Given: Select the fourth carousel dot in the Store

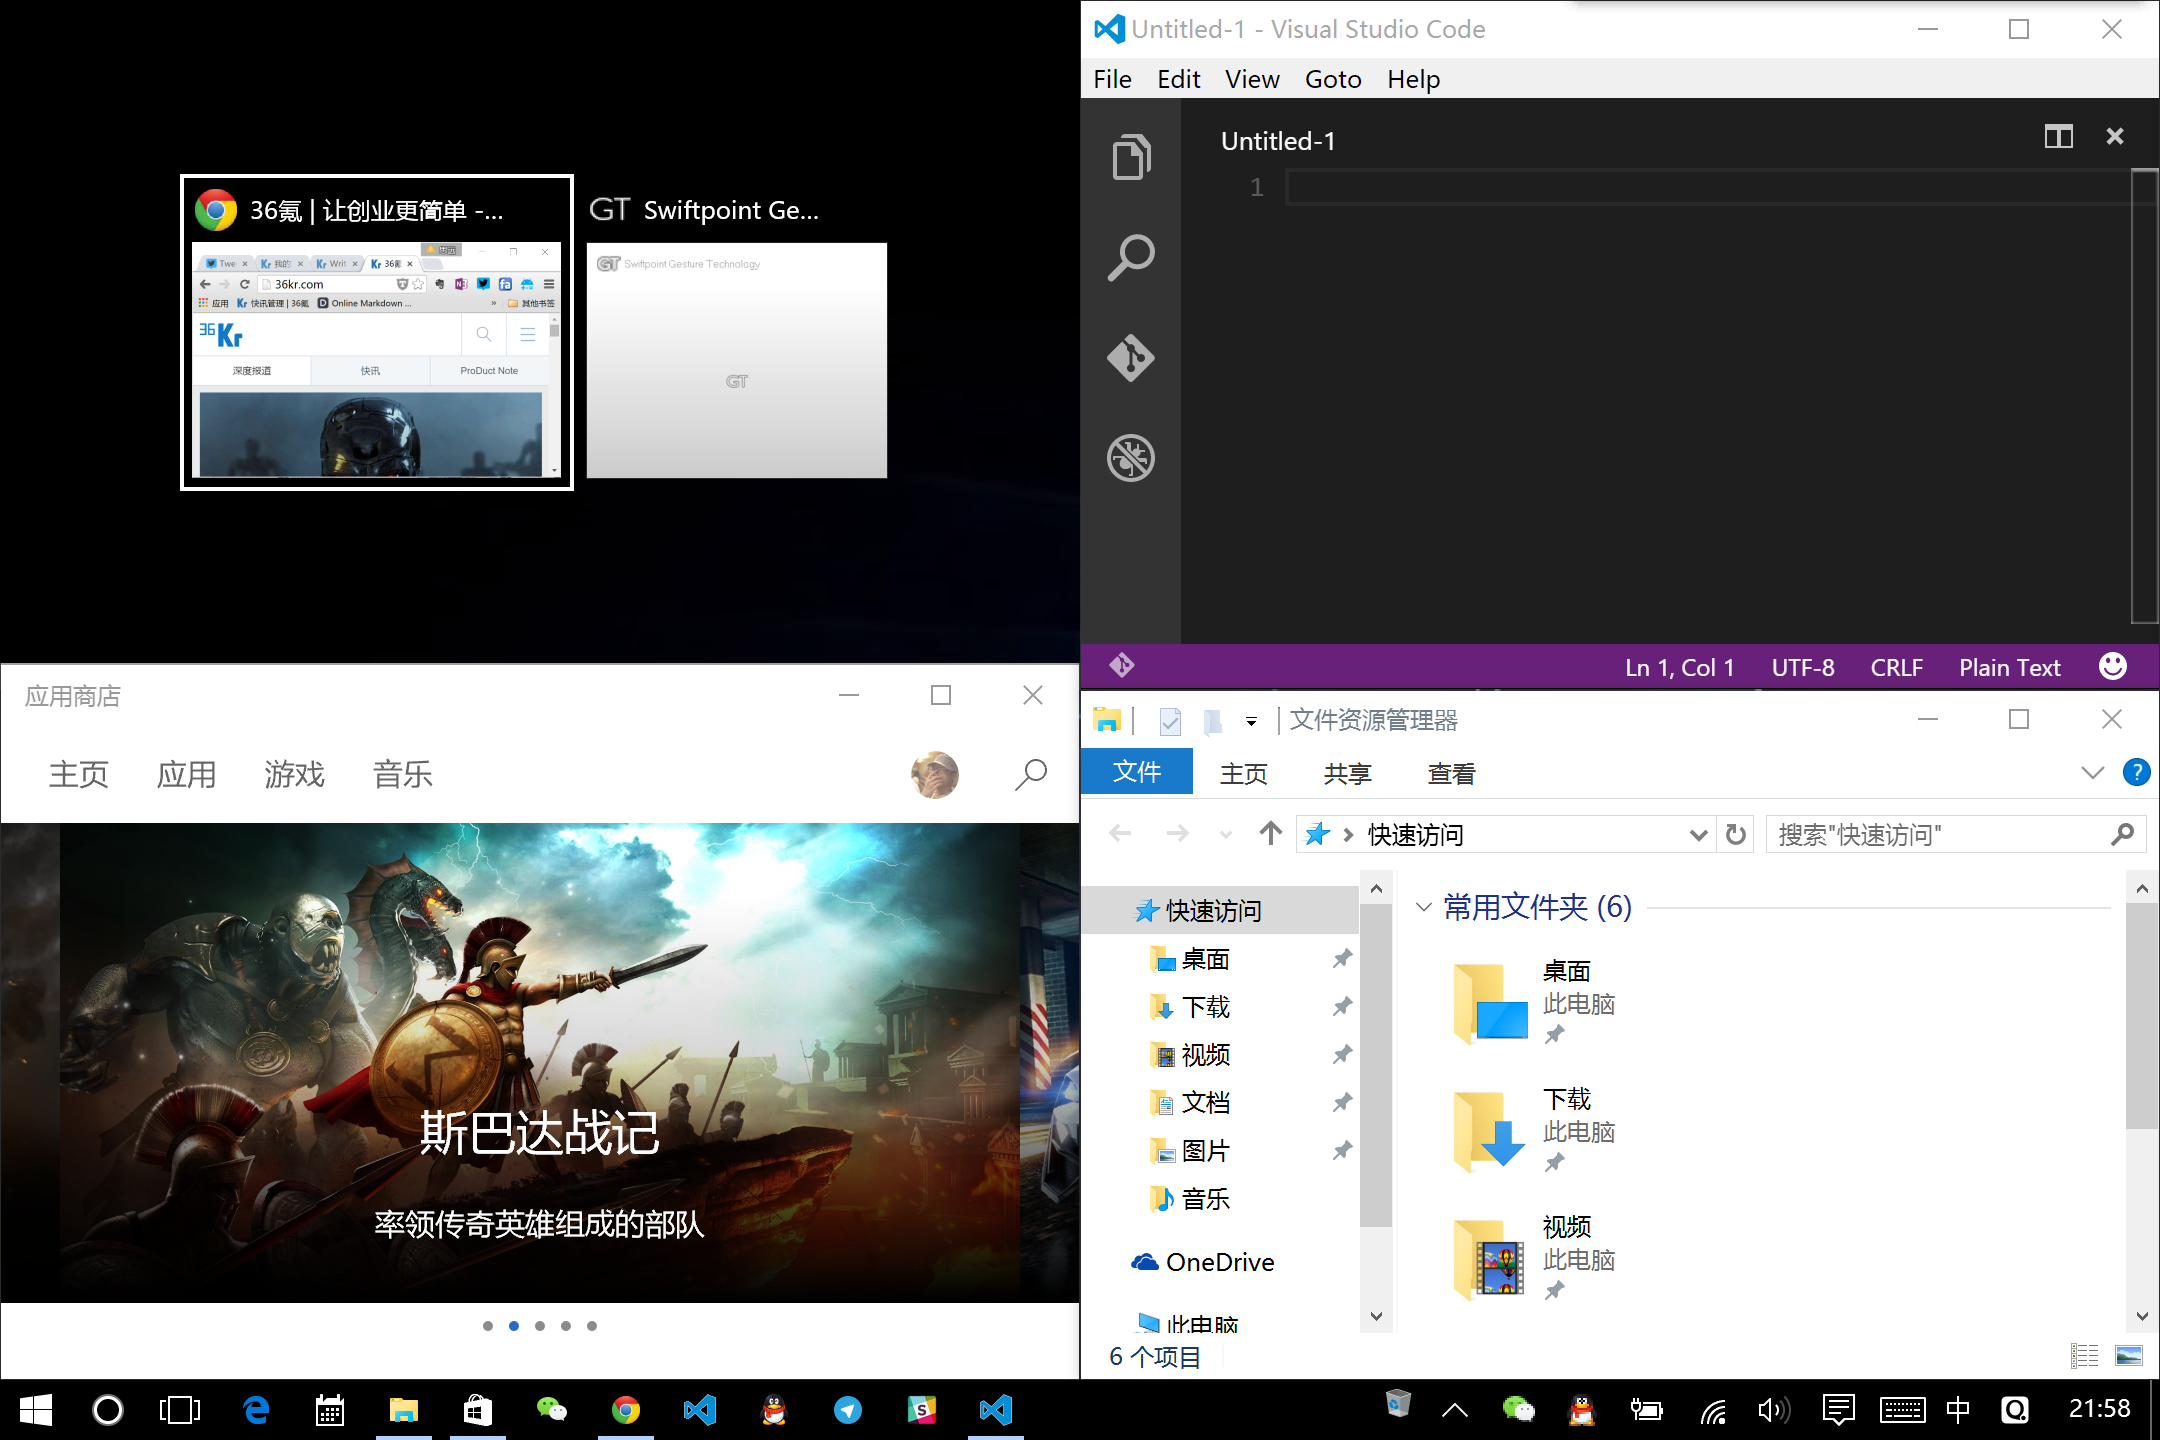Looking at the screenshot, I should click(x=566, y=1326).
